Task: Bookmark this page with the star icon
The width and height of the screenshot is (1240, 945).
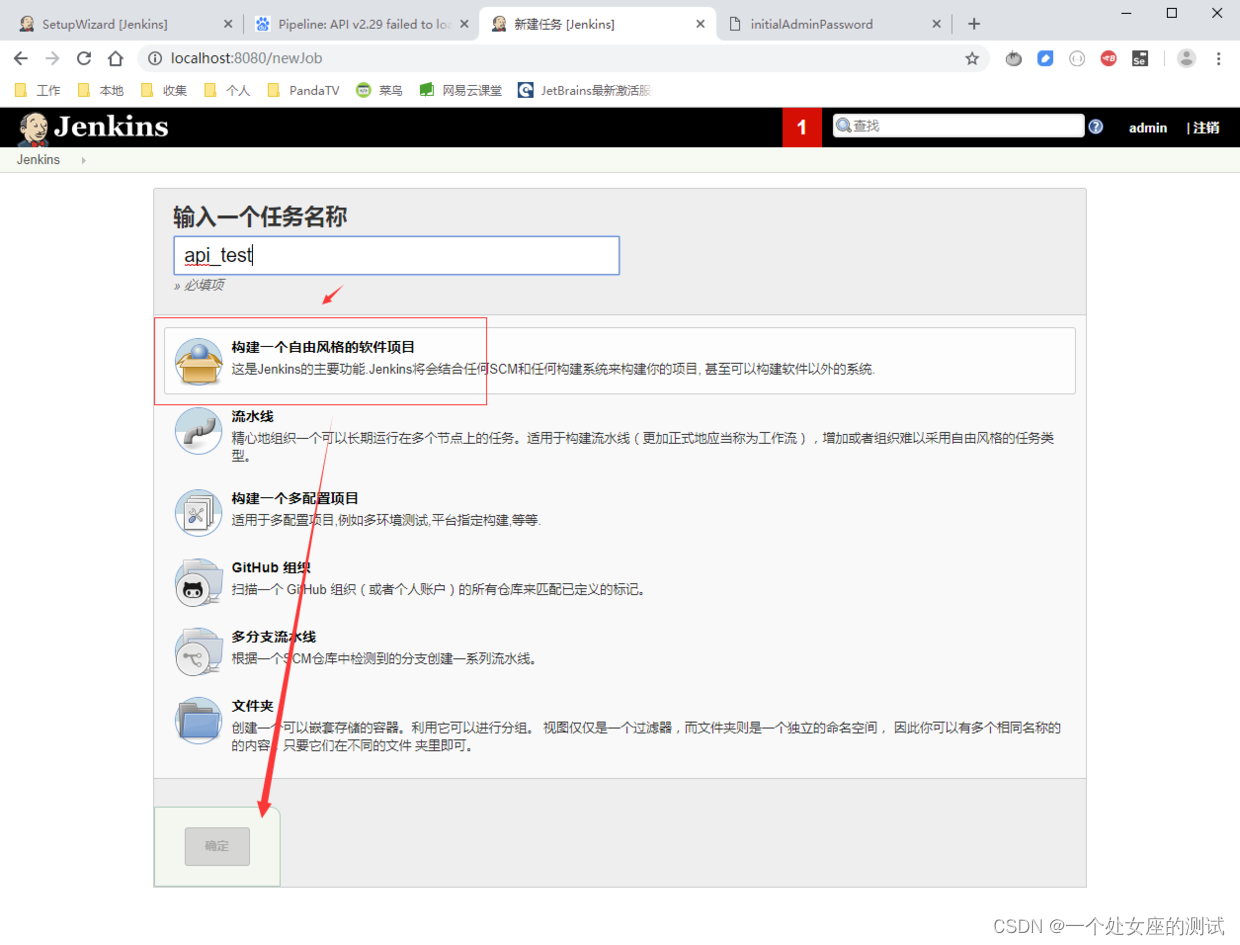Action: point(972,58)
